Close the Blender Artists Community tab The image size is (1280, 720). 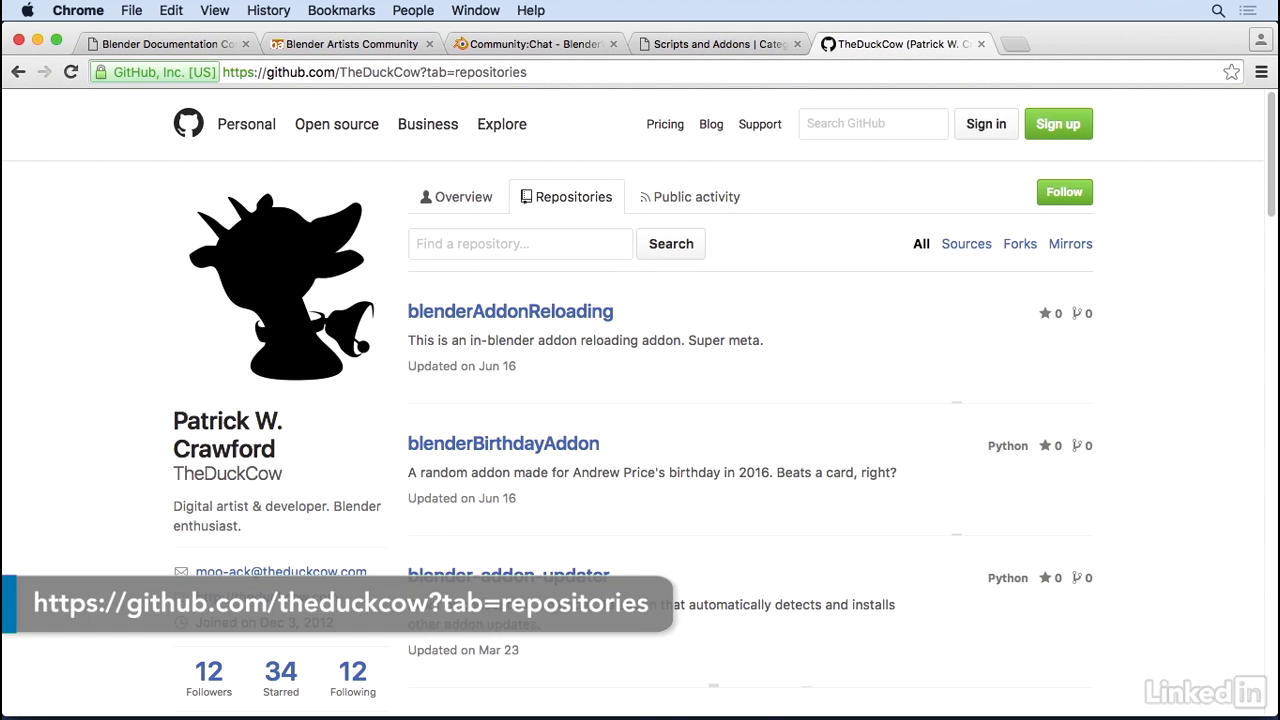click(430, 44)
